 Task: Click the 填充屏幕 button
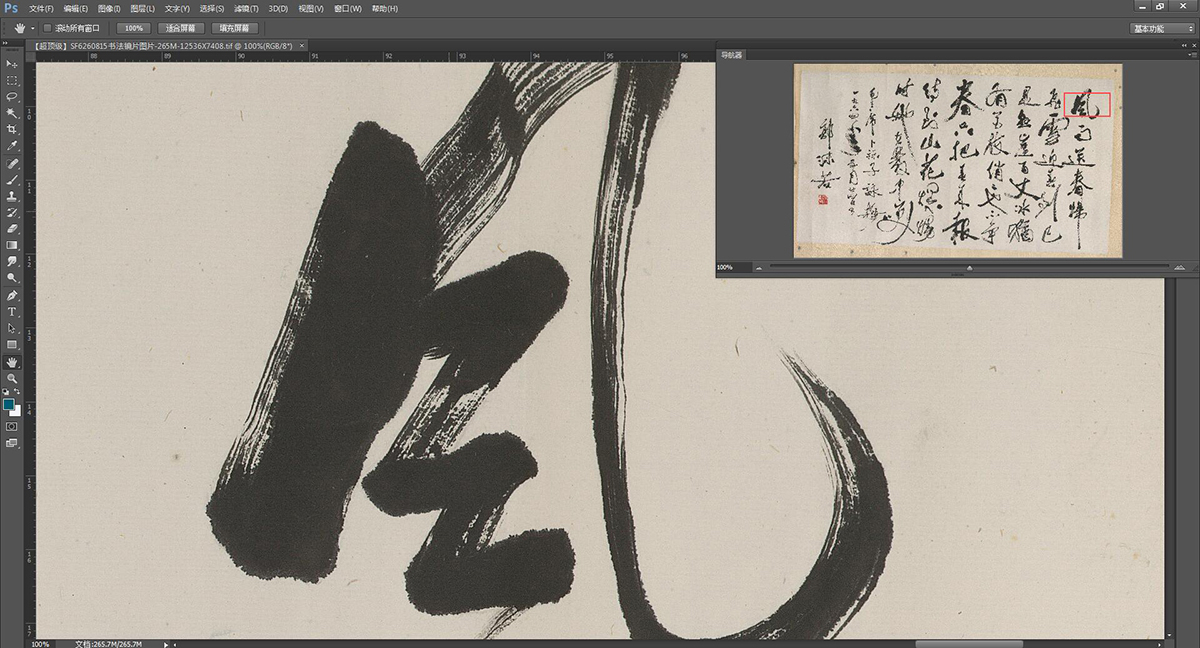pyautogui.click(x=236, y=28)
